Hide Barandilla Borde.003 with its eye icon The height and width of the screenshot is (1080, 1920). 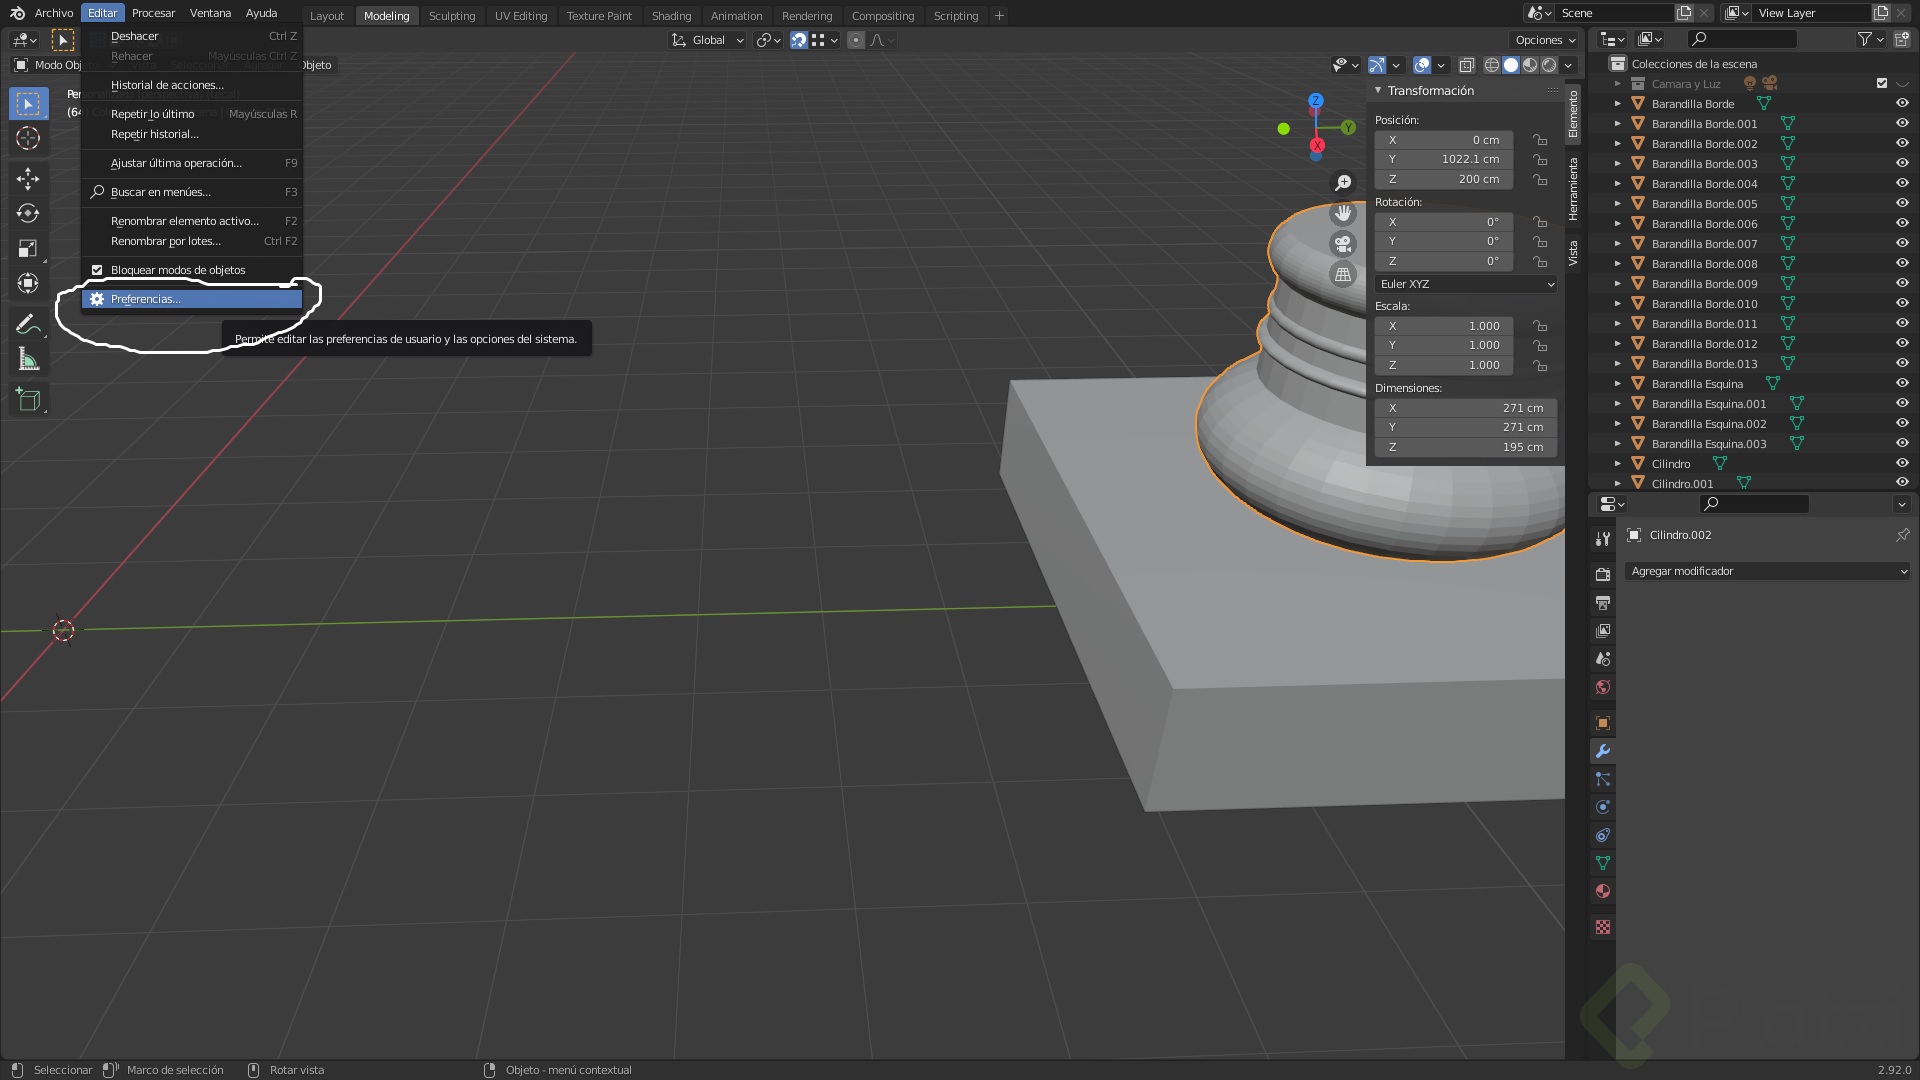click(1901, 163)
